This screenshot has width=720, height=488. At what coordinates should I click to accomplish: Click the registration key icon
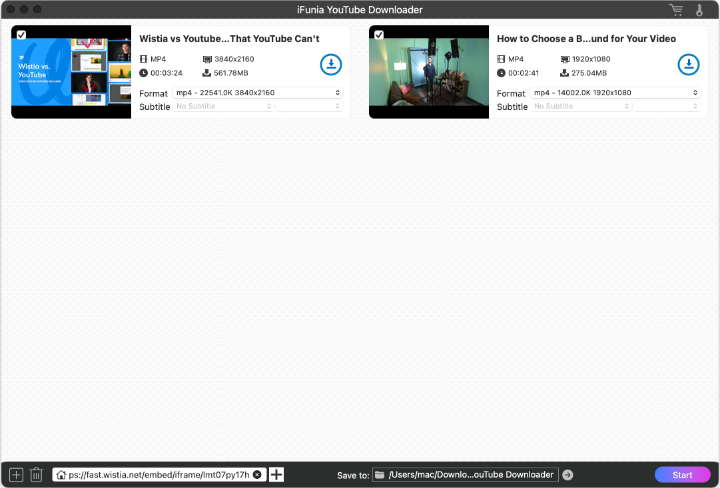point(700,10)
